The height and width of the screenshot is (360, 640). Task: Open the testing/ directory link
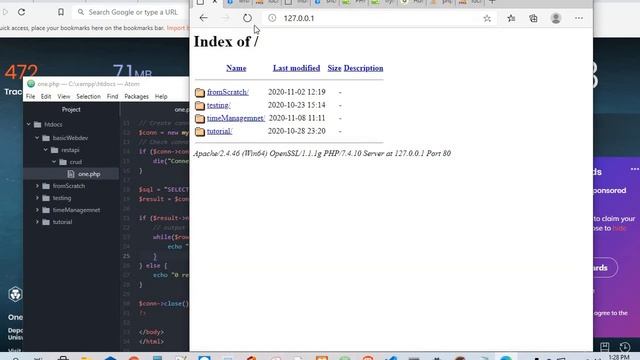pos(218,105)
